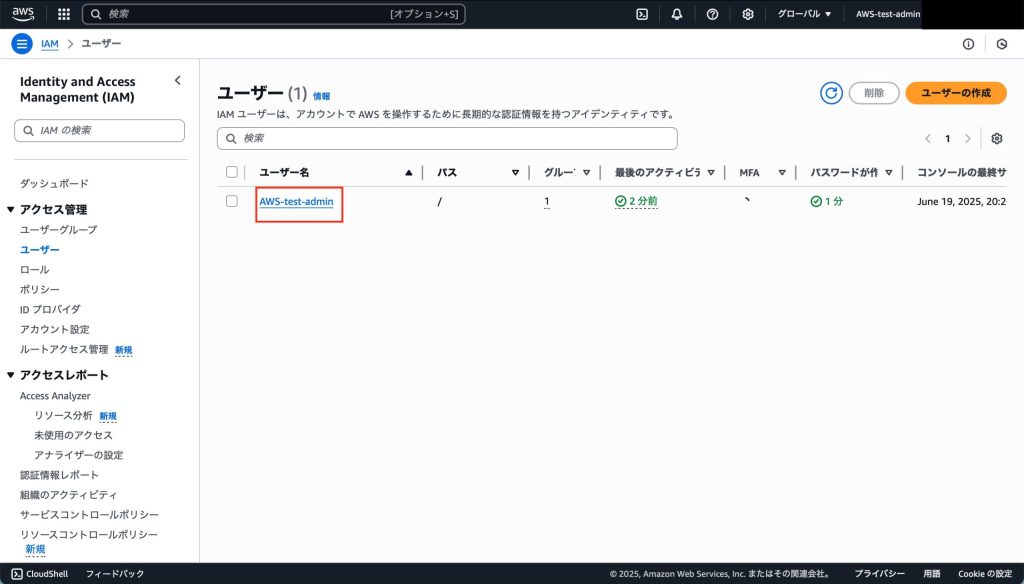Open 組織のアクティビティ in side navigation
1024x584 pixels.
(69, 495)
